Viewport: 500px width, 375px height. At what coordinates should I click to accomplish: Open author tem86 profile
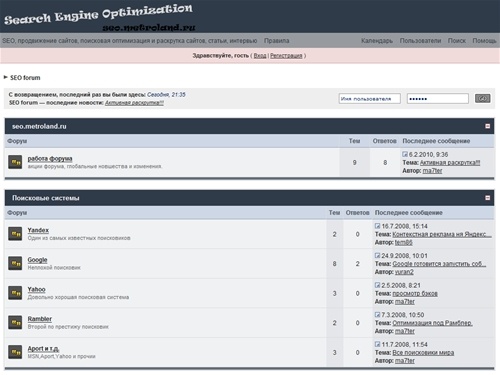click(x=404, y=242)
